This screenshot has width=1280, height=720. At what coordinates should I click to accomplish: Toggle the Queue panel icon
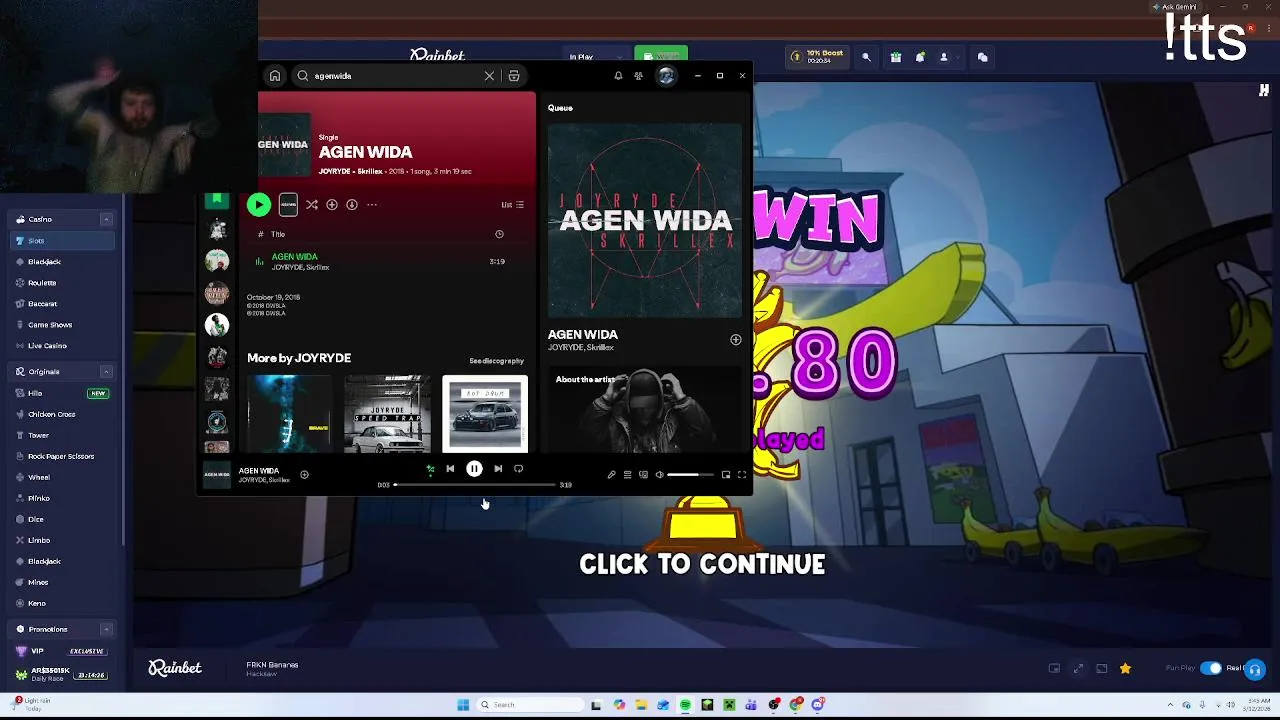[627, 475]
